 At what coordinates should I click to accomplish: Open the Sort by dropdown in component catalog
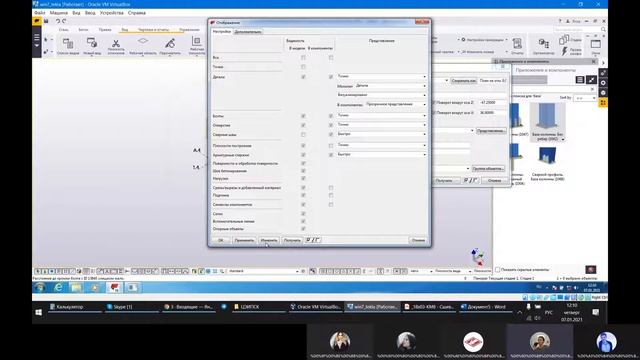pos(584,98)
